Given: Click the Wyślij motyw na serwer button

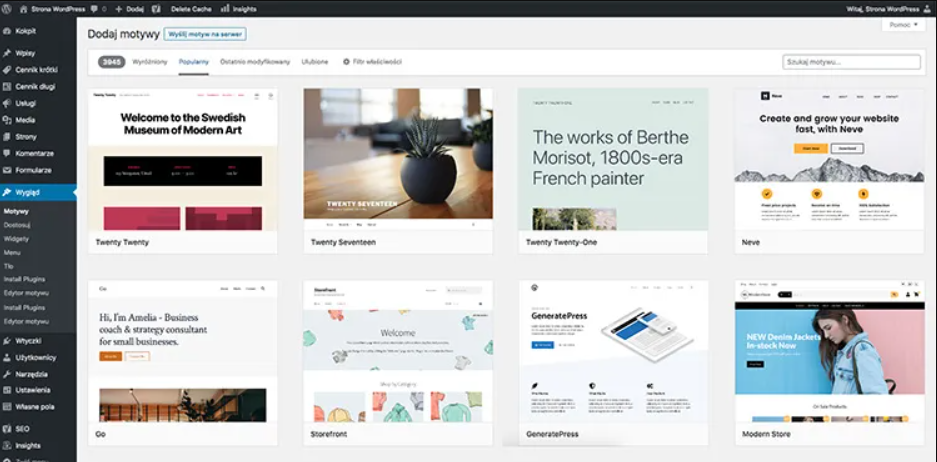Looking at the screenshot, I should (205, 34).
